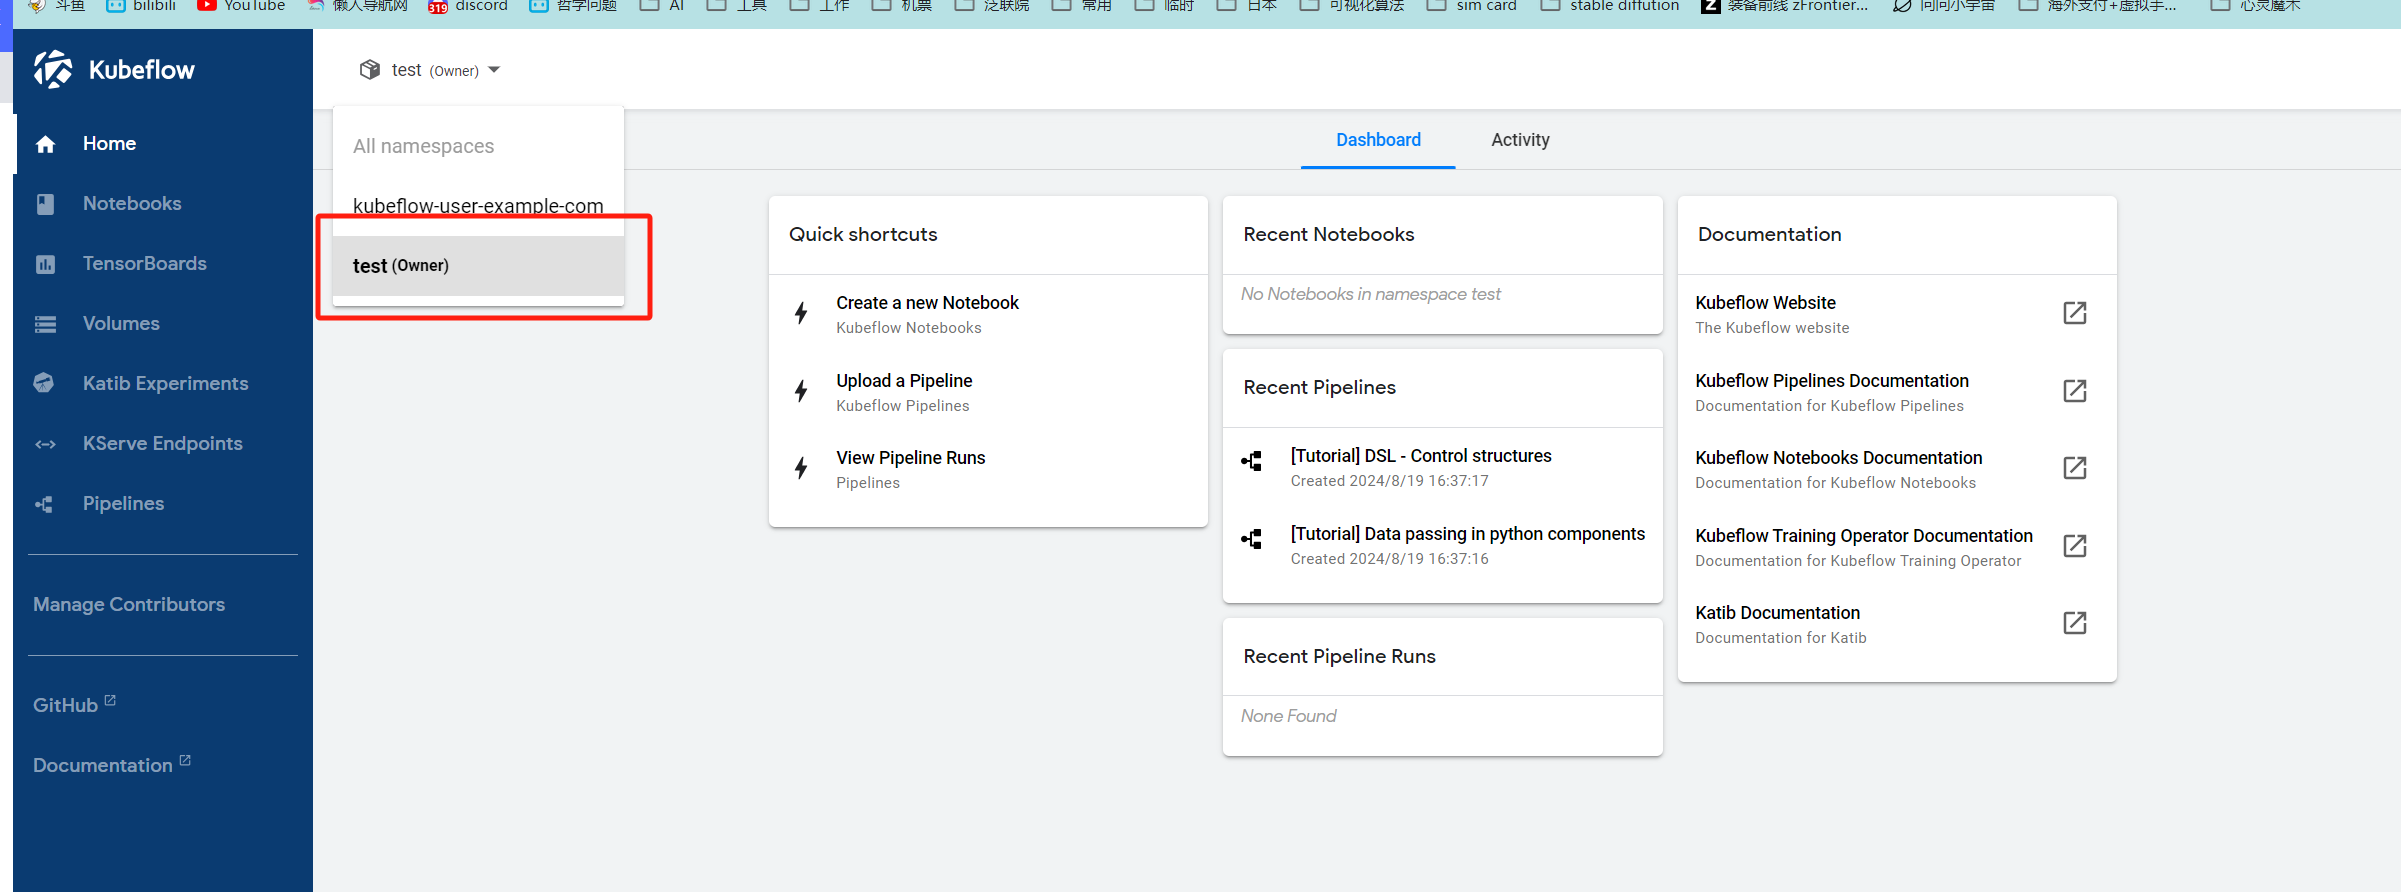Click the Recent Notebooks card heading
Viewport: 2401px width, 892px height.
(1329, 234)
